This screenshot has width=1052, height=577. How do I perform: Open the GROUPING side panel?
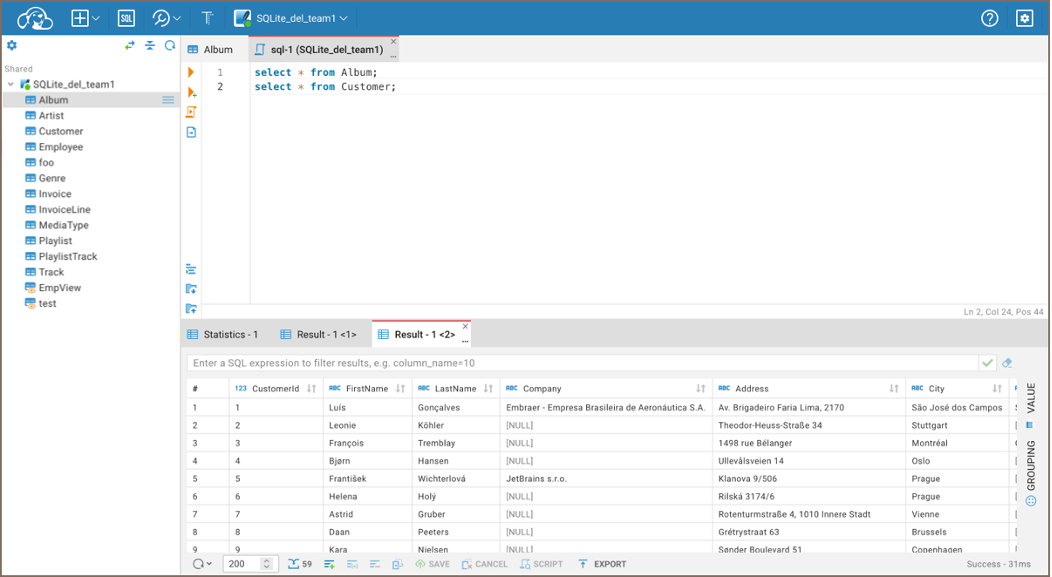point(1031,473)
